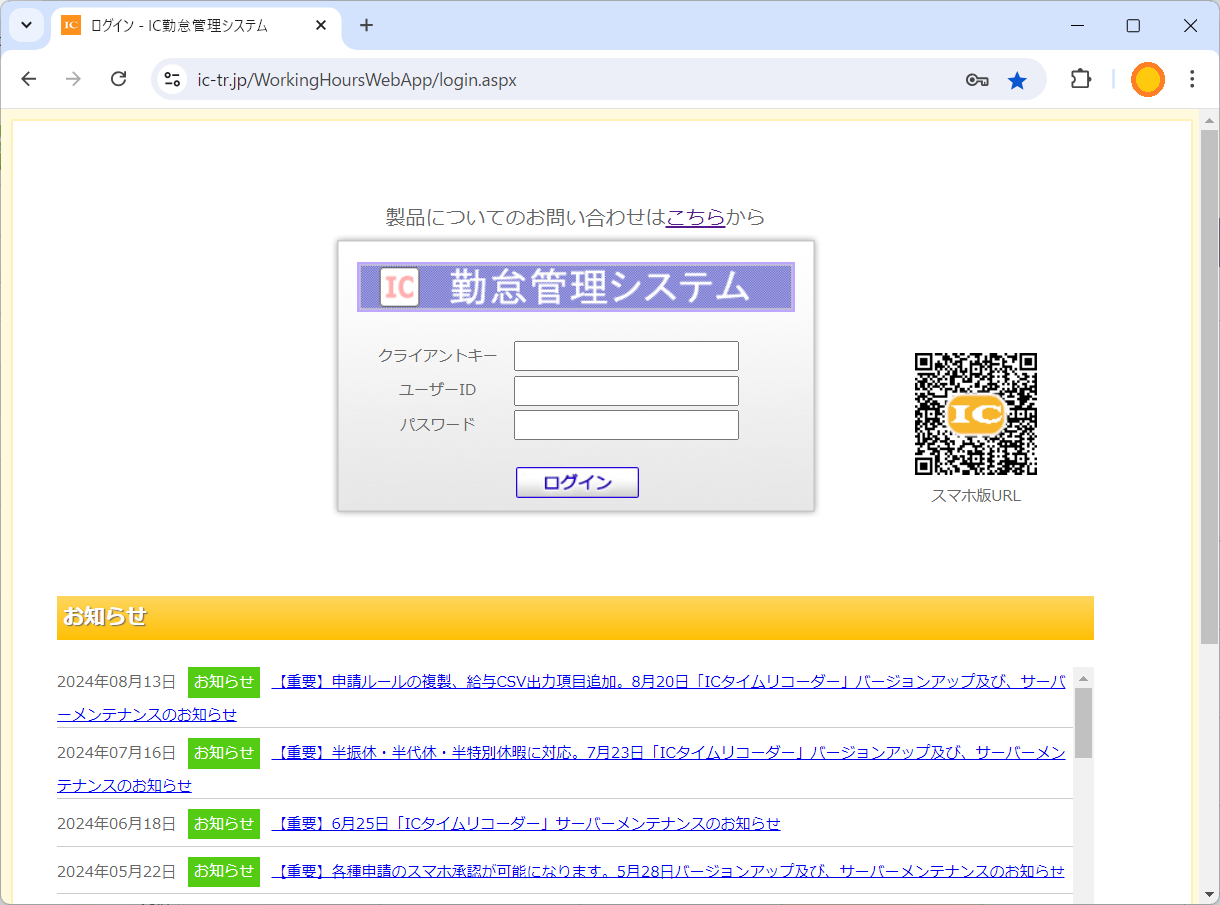The height and width of the screenshot is (905, 1220).
Task: Click the お知らせ section header
Action: point(575,617)
